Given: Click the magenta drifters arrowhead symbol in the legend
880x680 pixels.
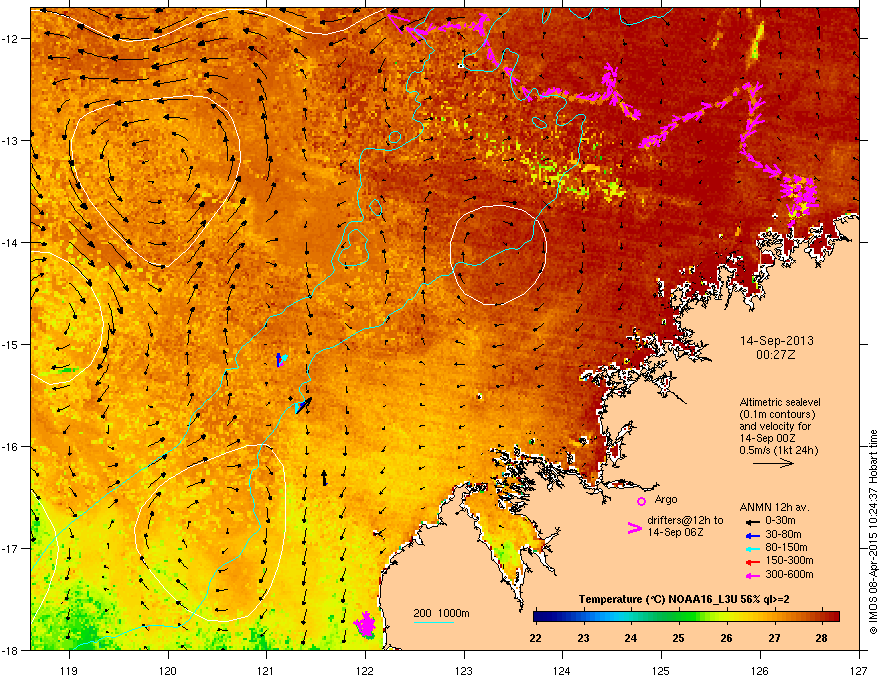Looking at the screenshot, I should [634, 528].
